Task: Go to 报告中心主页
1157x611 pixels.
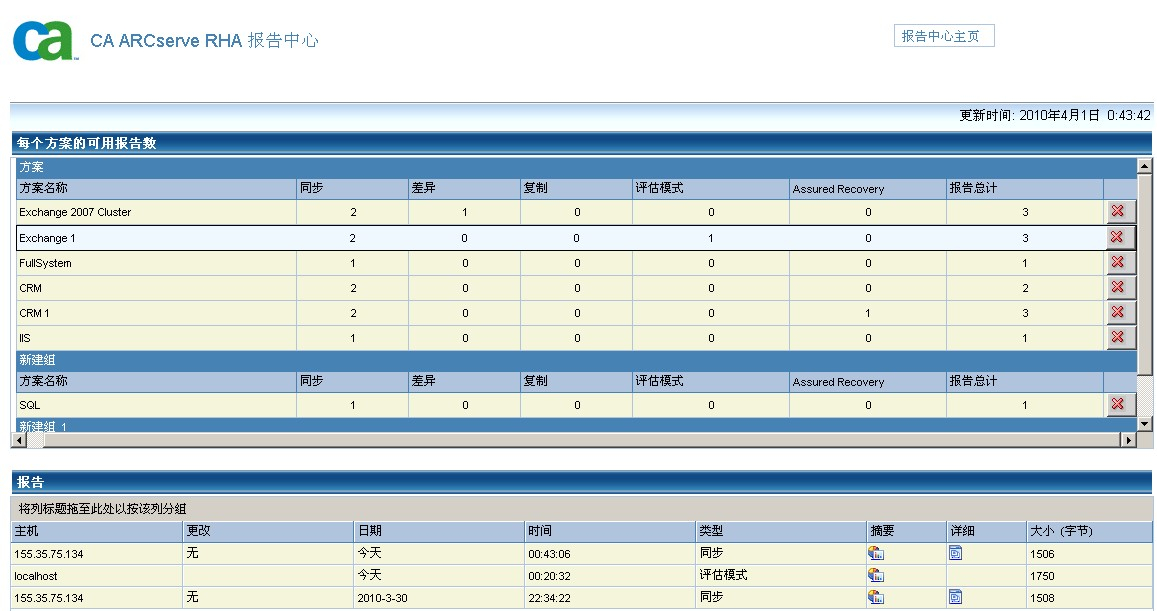Action: pos(944,36)
